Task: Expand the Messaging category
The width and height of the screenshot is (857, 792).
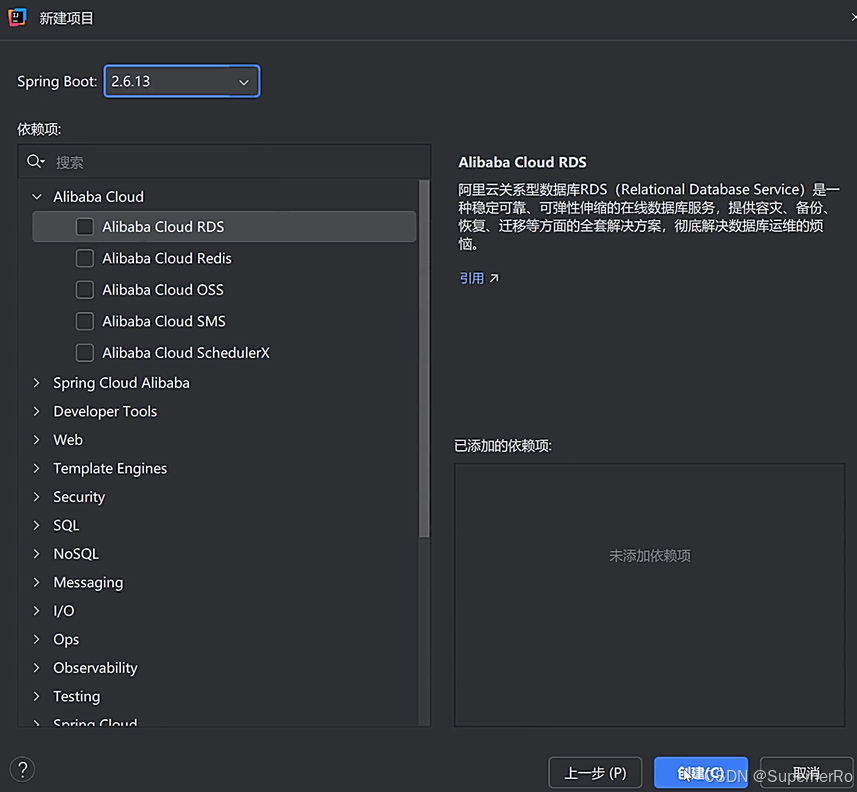Action: pos(37,582)
